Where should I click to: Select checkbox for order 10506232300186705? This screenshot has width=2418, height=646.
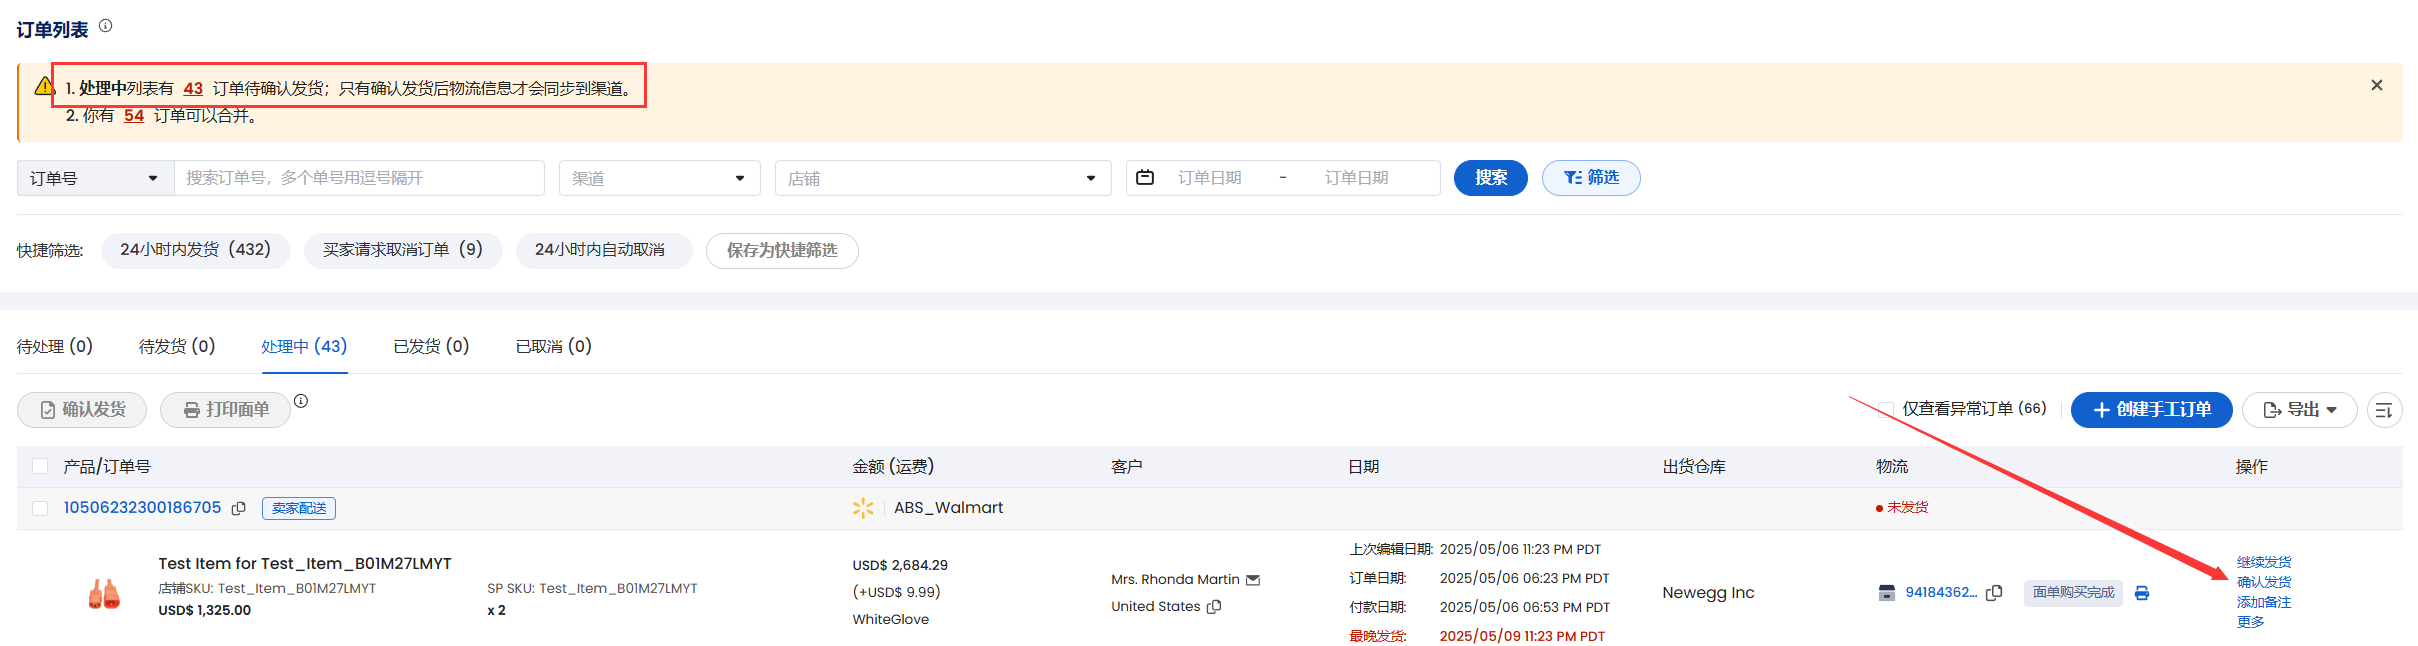tap(40, 508)
